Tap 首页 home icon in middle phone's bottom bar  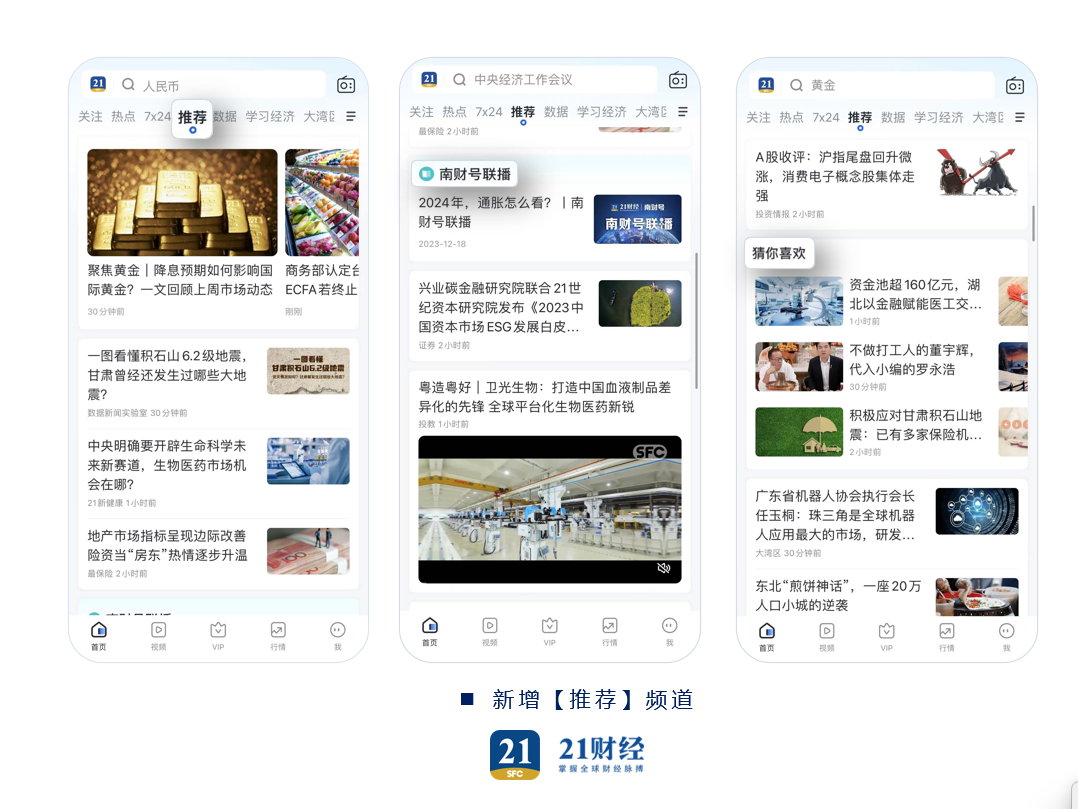(x=429, y=626)
